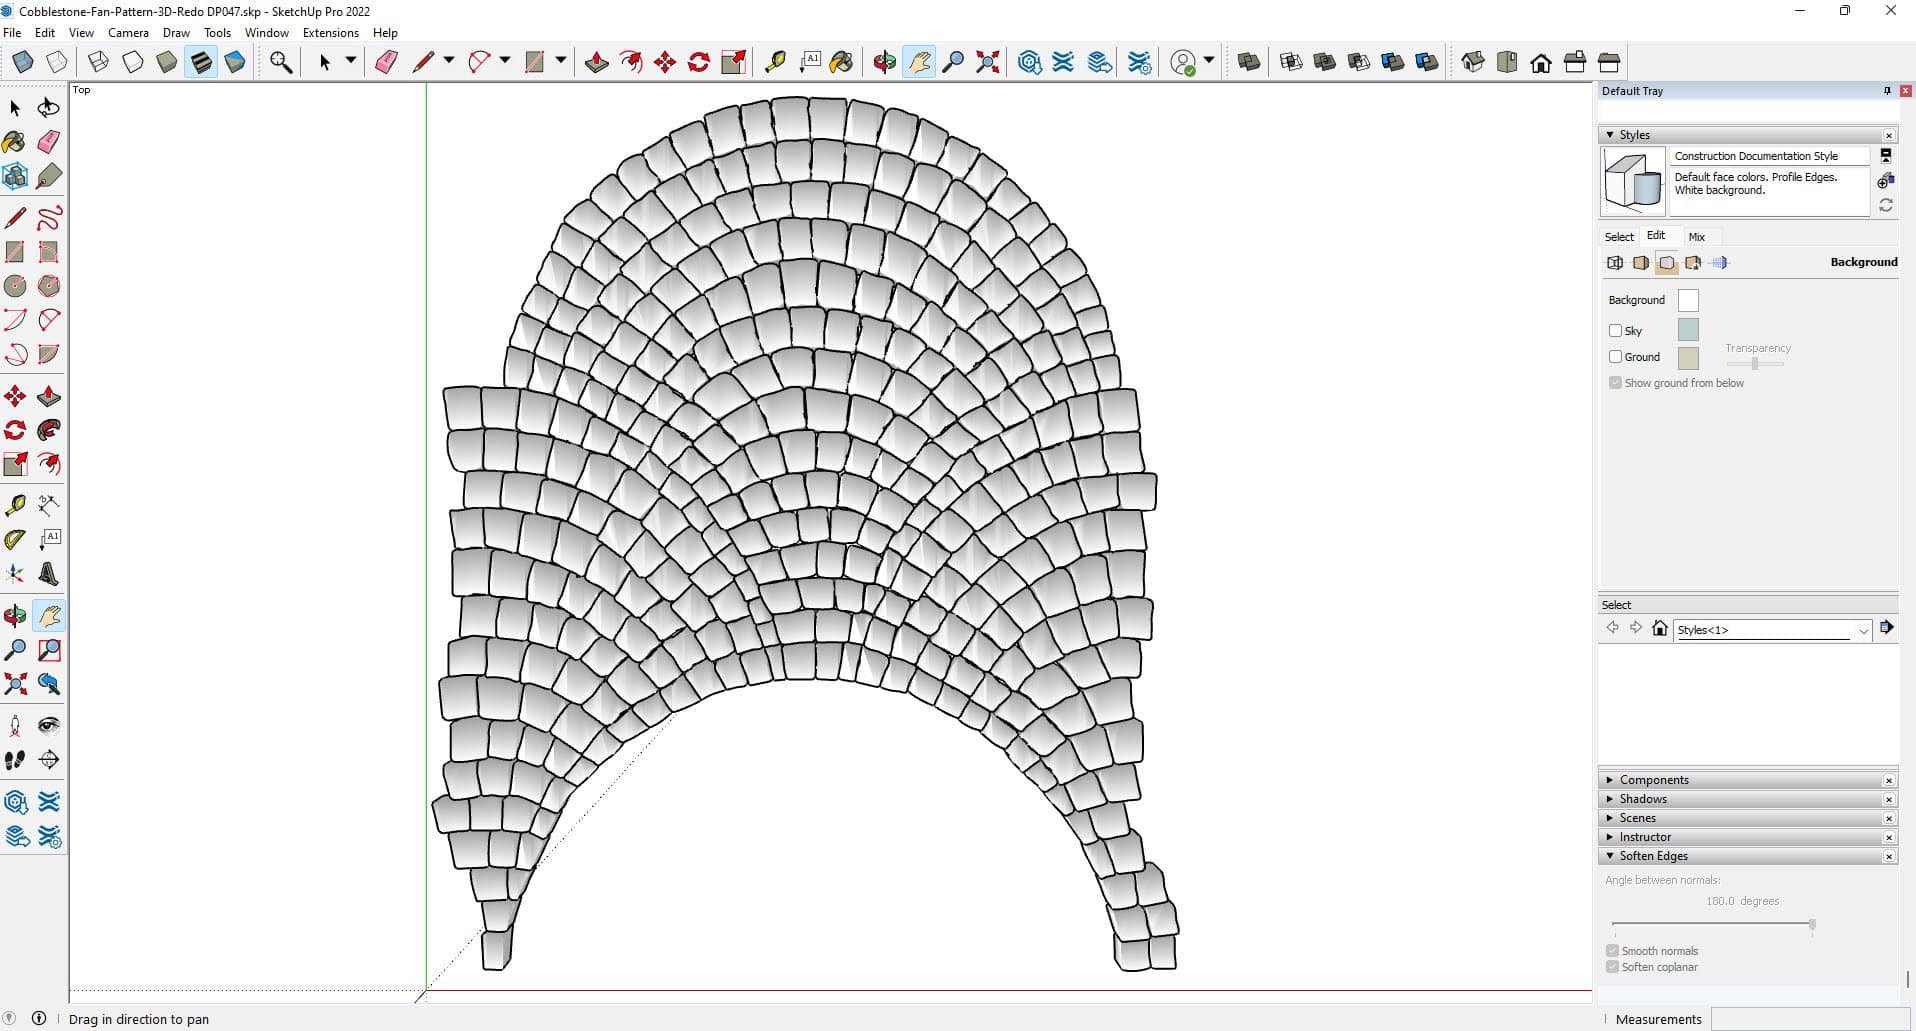1916x1031 pixels.
Task: Activate the Push/Pull tool in top toolbar
Action: tap(597, 62)
